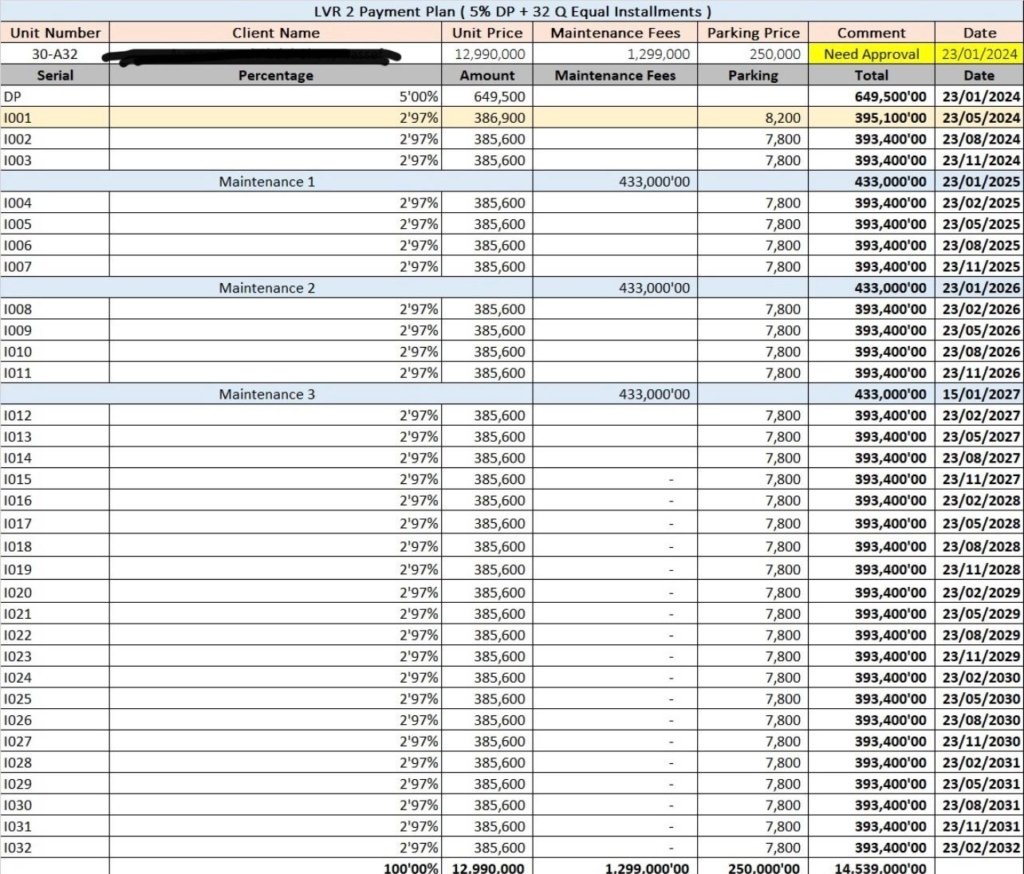Click date cell '23/05/2024'
The width and height of the screenshot is (1024, 874).
tap(980, 118)
